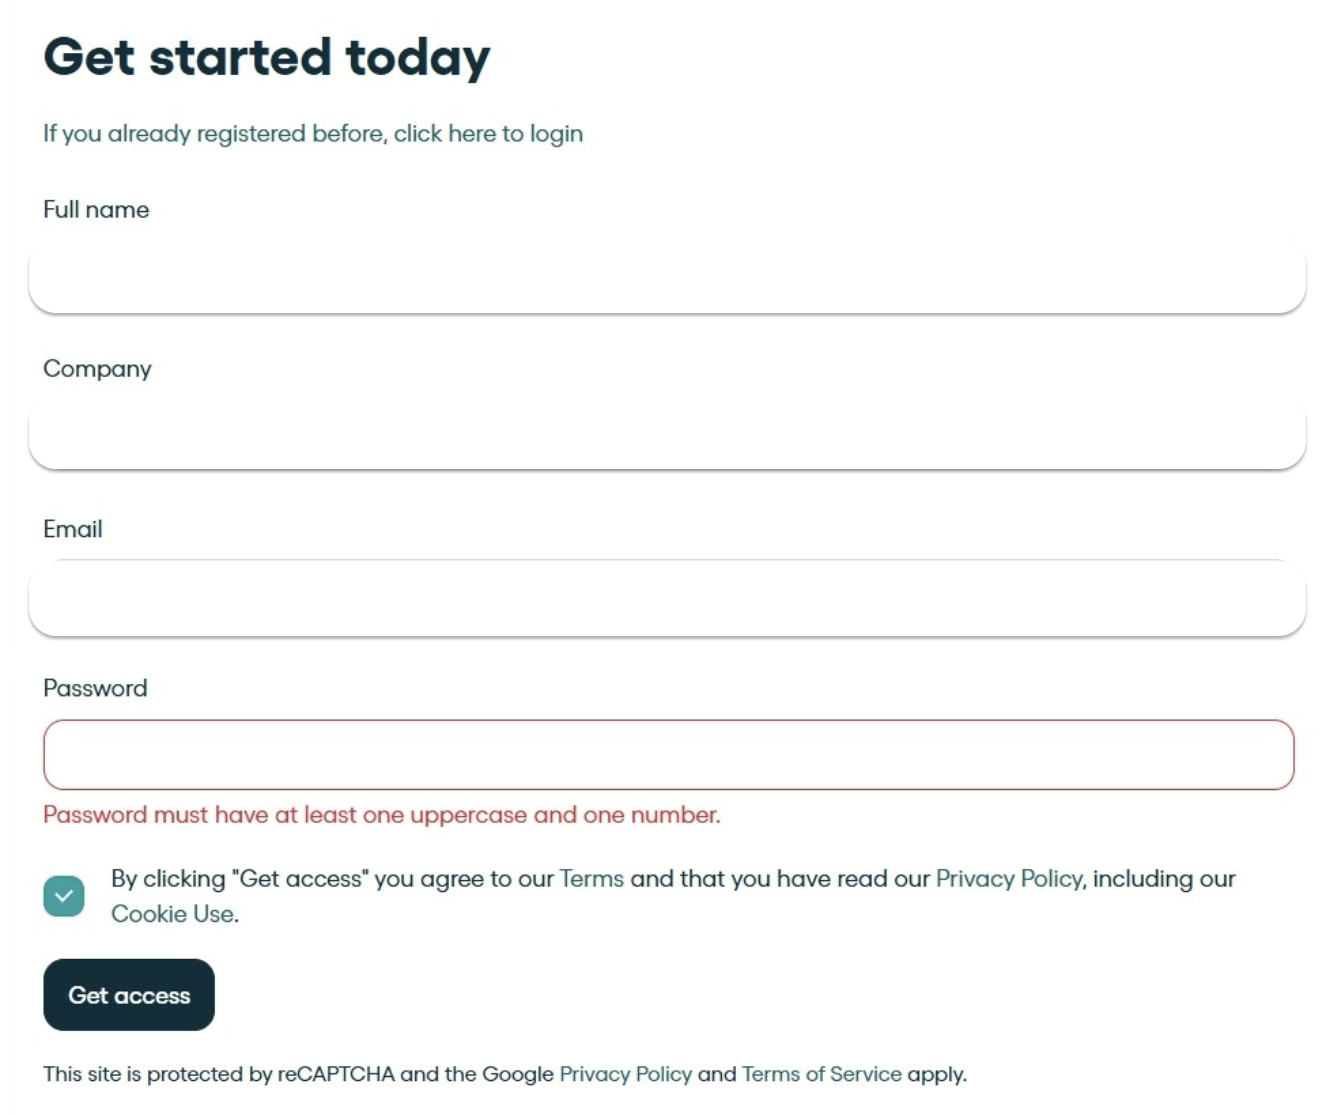Click the 'Full name' field label
The image size is (1330, 1116).
[x=96, y=210]
